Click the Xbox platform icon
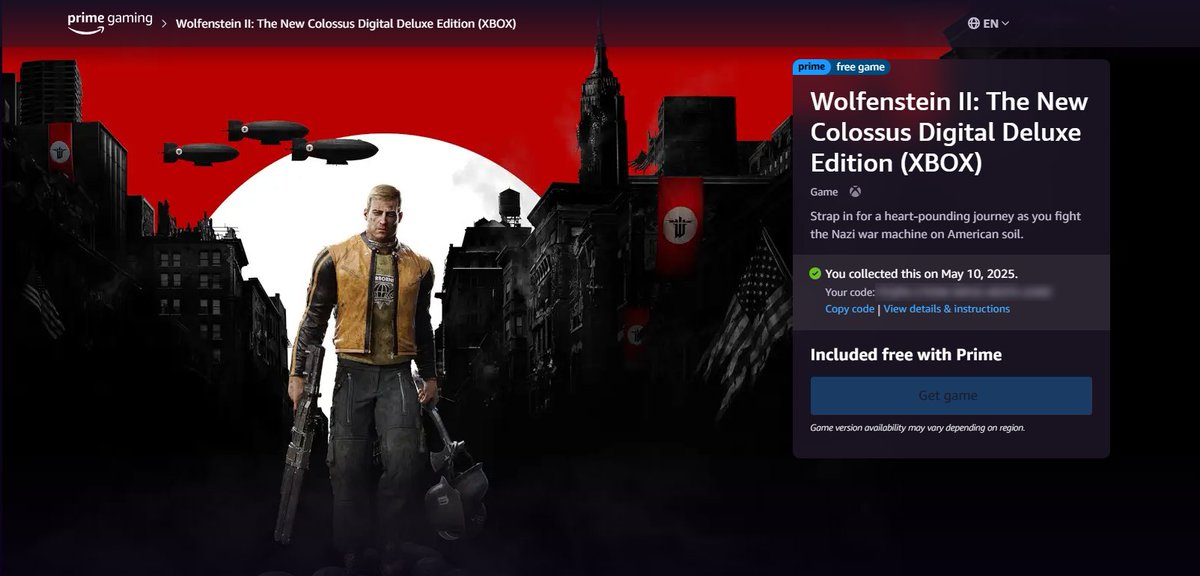 [855, 191]
